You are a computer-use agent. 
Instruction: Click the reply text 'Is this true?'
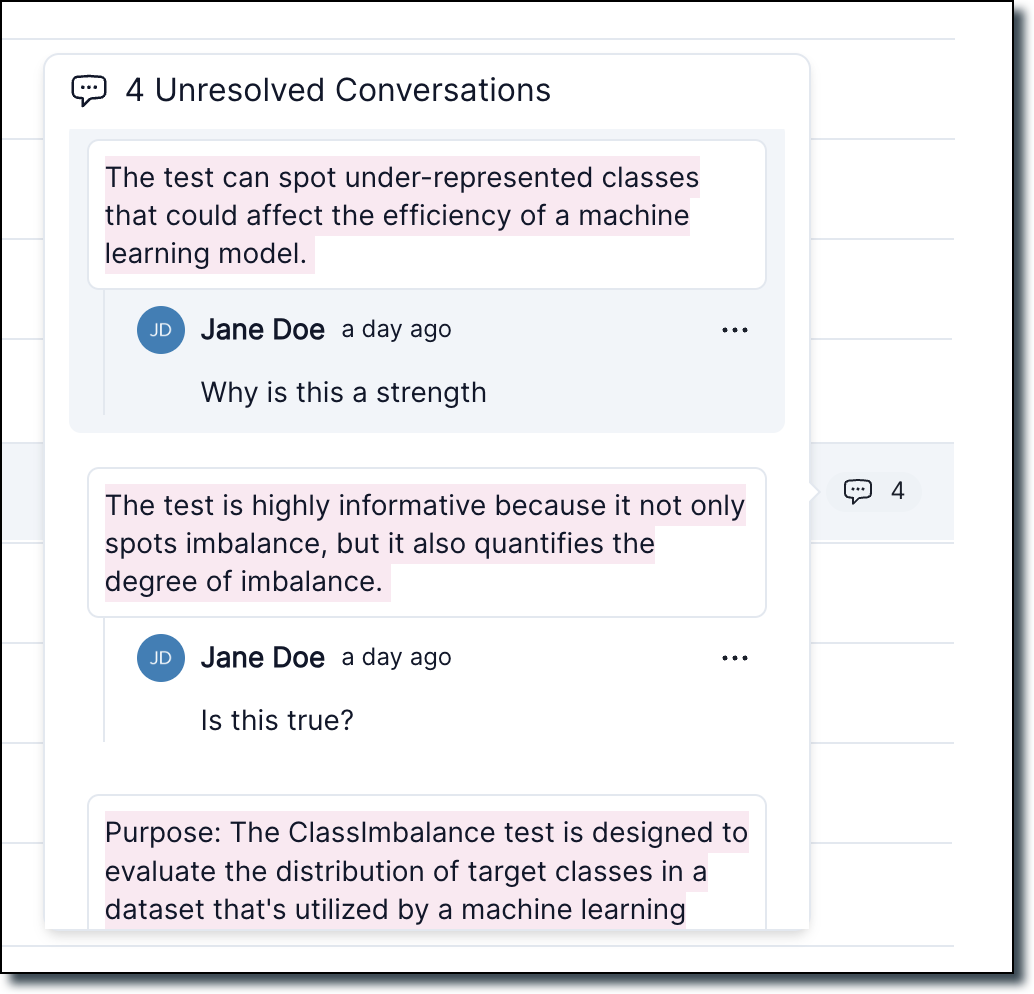277,720
